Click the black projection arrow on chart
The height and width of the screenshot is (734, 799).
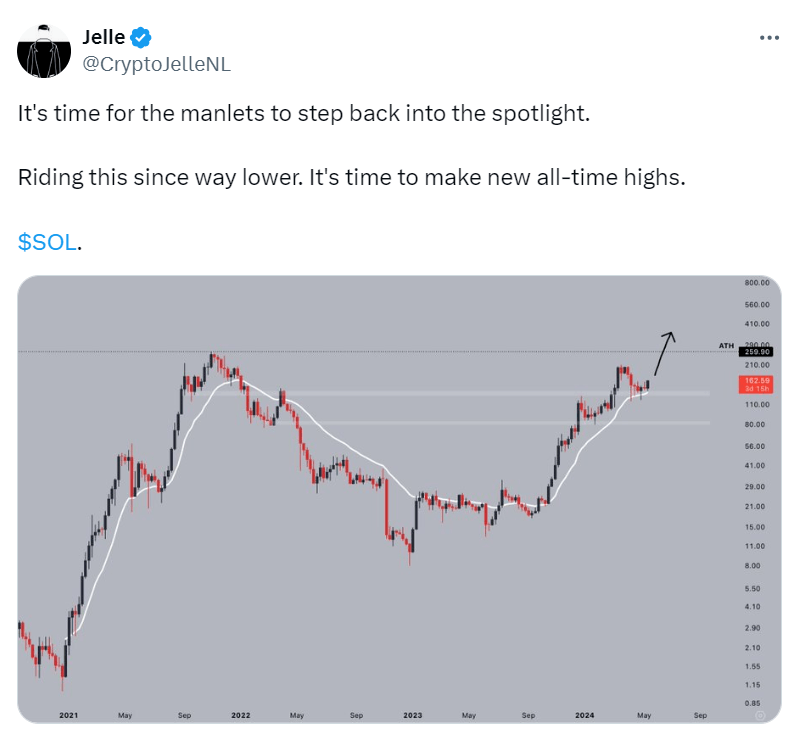664,352
